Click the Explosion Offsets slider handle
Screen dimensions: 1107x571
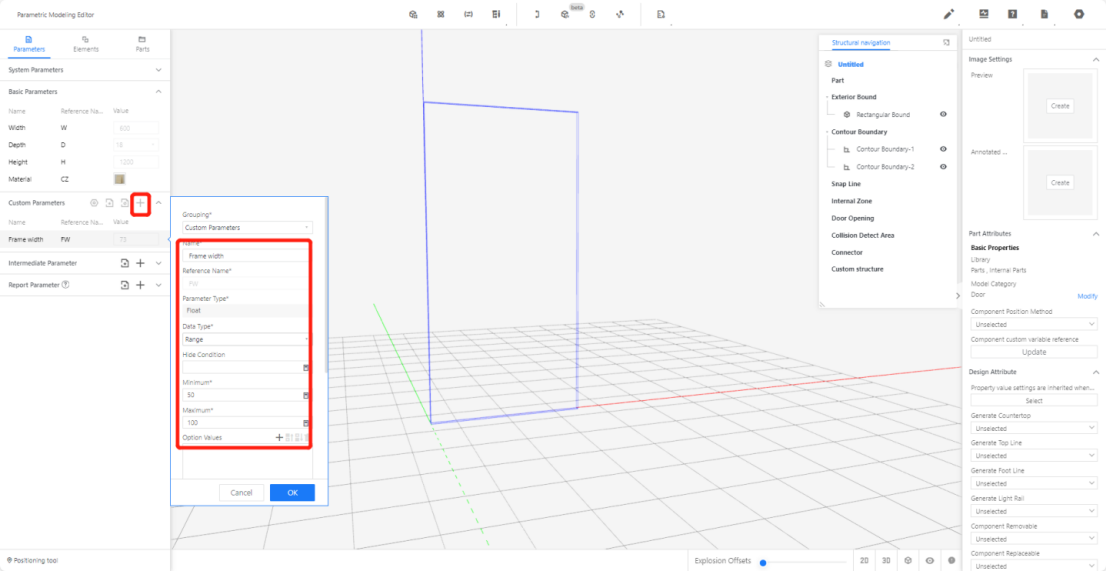tap(763, 562)
